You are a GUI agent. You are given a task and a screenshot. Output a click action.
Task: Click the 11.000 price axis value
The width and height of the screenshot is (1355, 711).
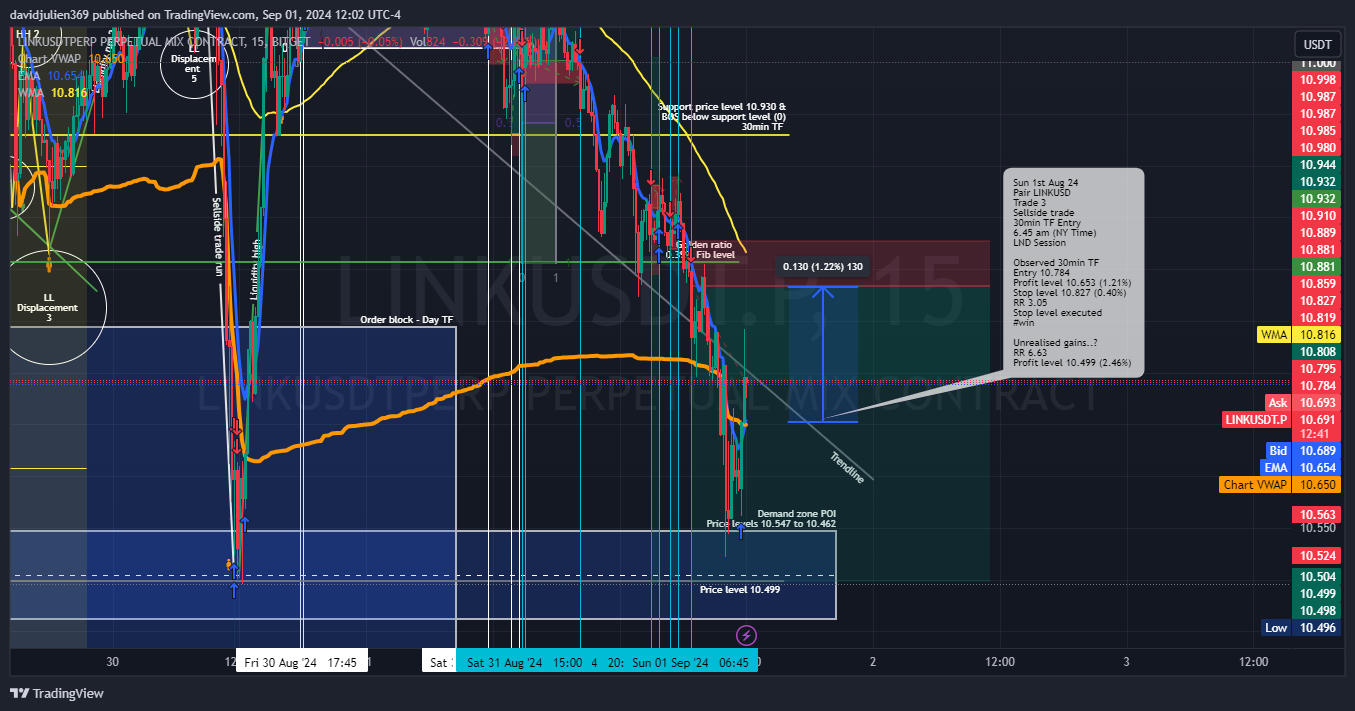(1318, 63)
